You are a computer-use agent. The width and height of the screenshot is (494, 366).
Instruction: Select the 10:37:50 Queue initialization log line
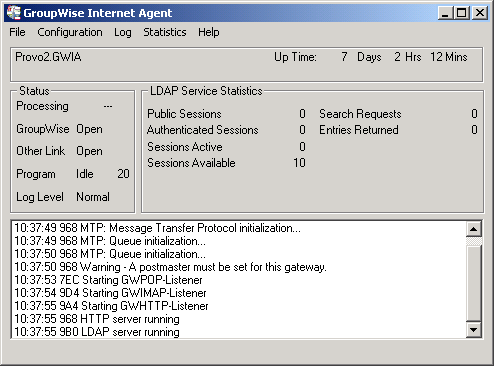[110, 254]
